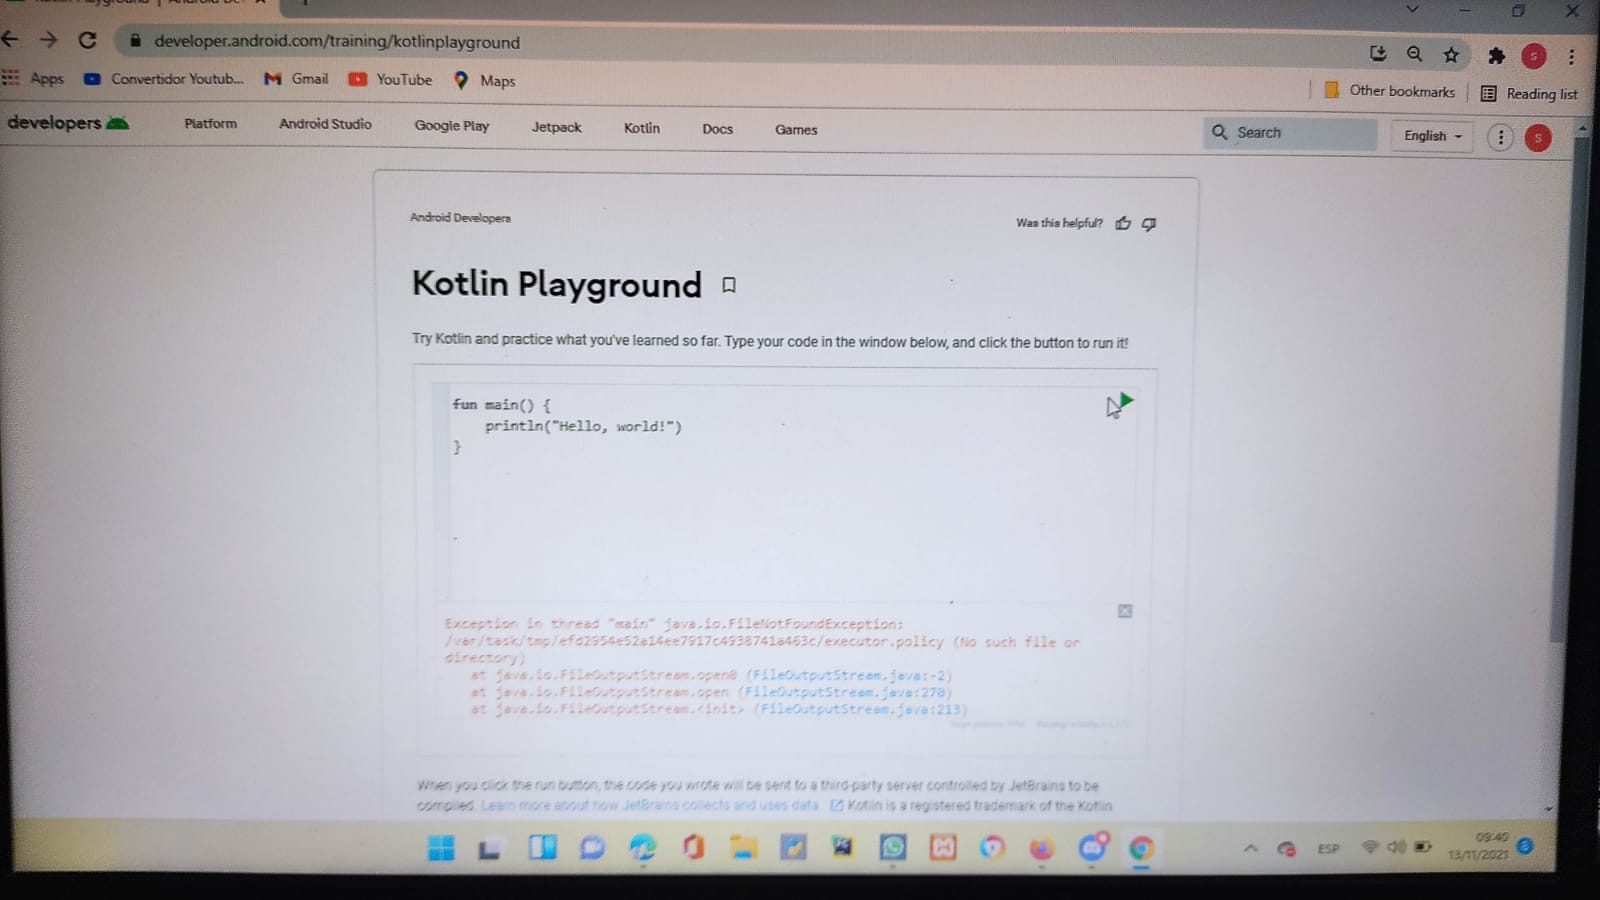Open Chrome extensions via the puzzle icon
Viewport: 1600px width, 900px height.
(x=1496, y=57)
